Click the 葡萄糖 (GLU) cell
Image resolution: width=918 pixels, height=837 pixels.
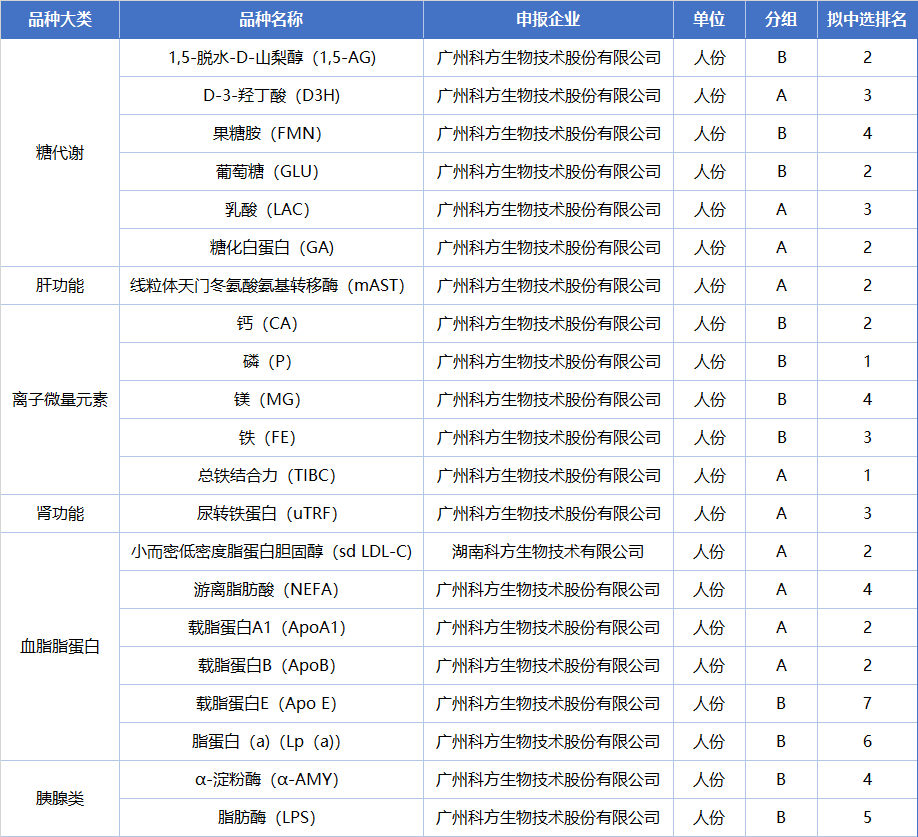[271, 172]
